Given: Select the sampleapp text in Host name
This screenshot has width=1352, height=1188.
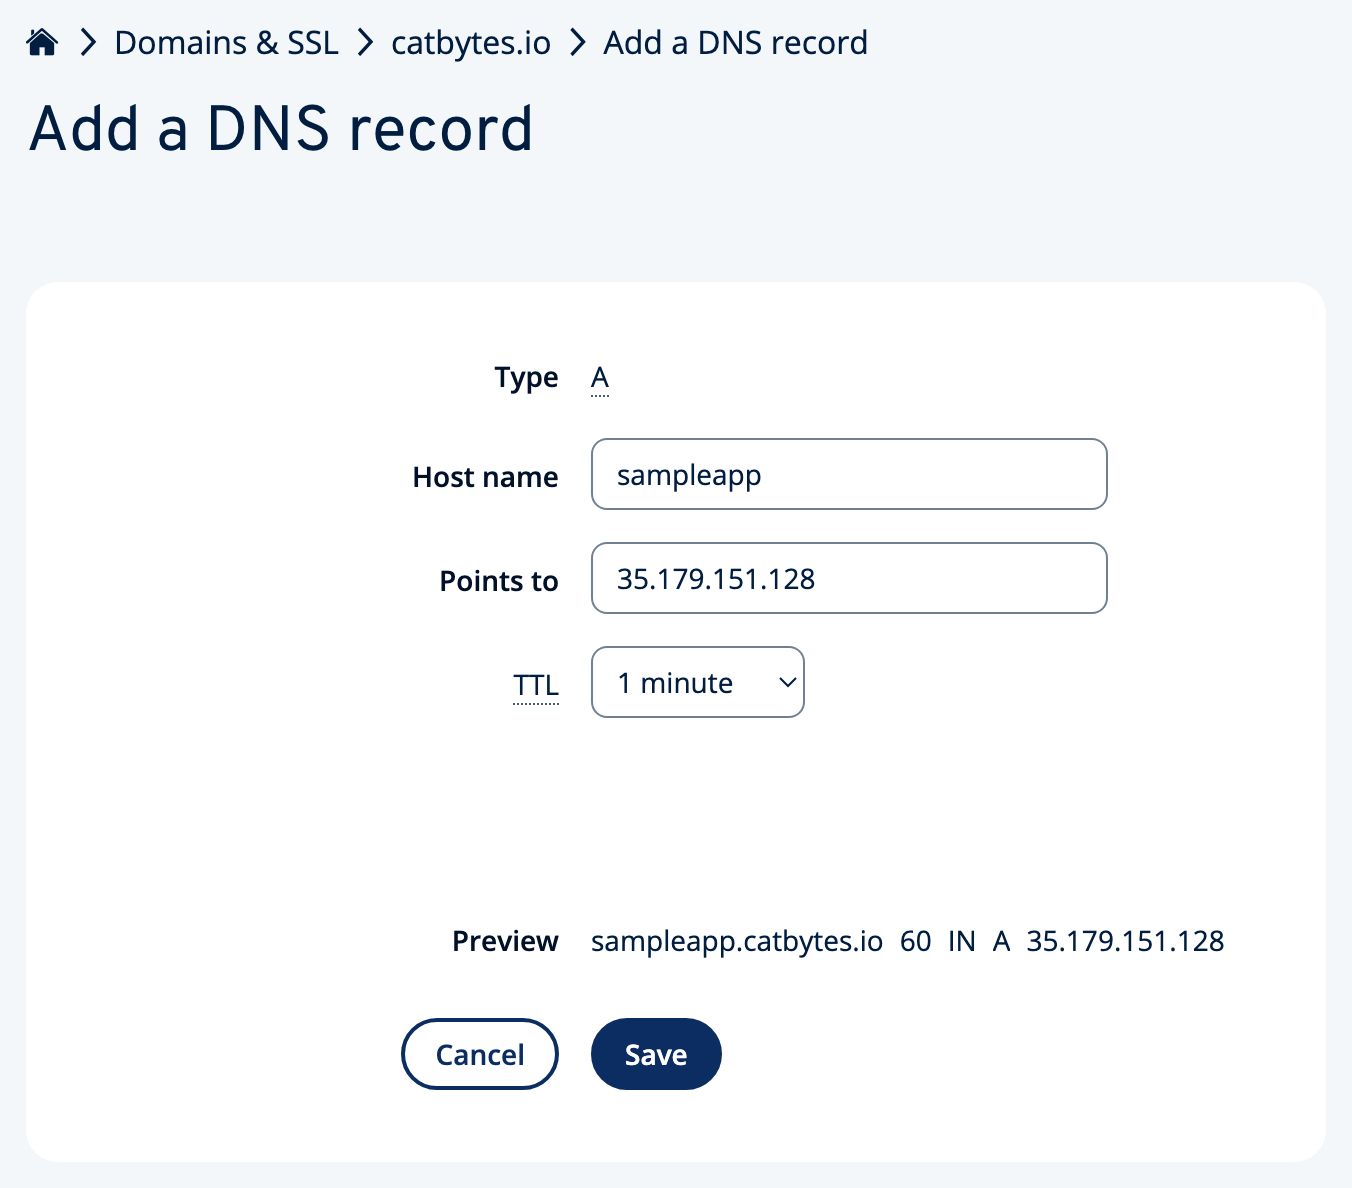Looking at the screenshot, I should pos(687,474).
